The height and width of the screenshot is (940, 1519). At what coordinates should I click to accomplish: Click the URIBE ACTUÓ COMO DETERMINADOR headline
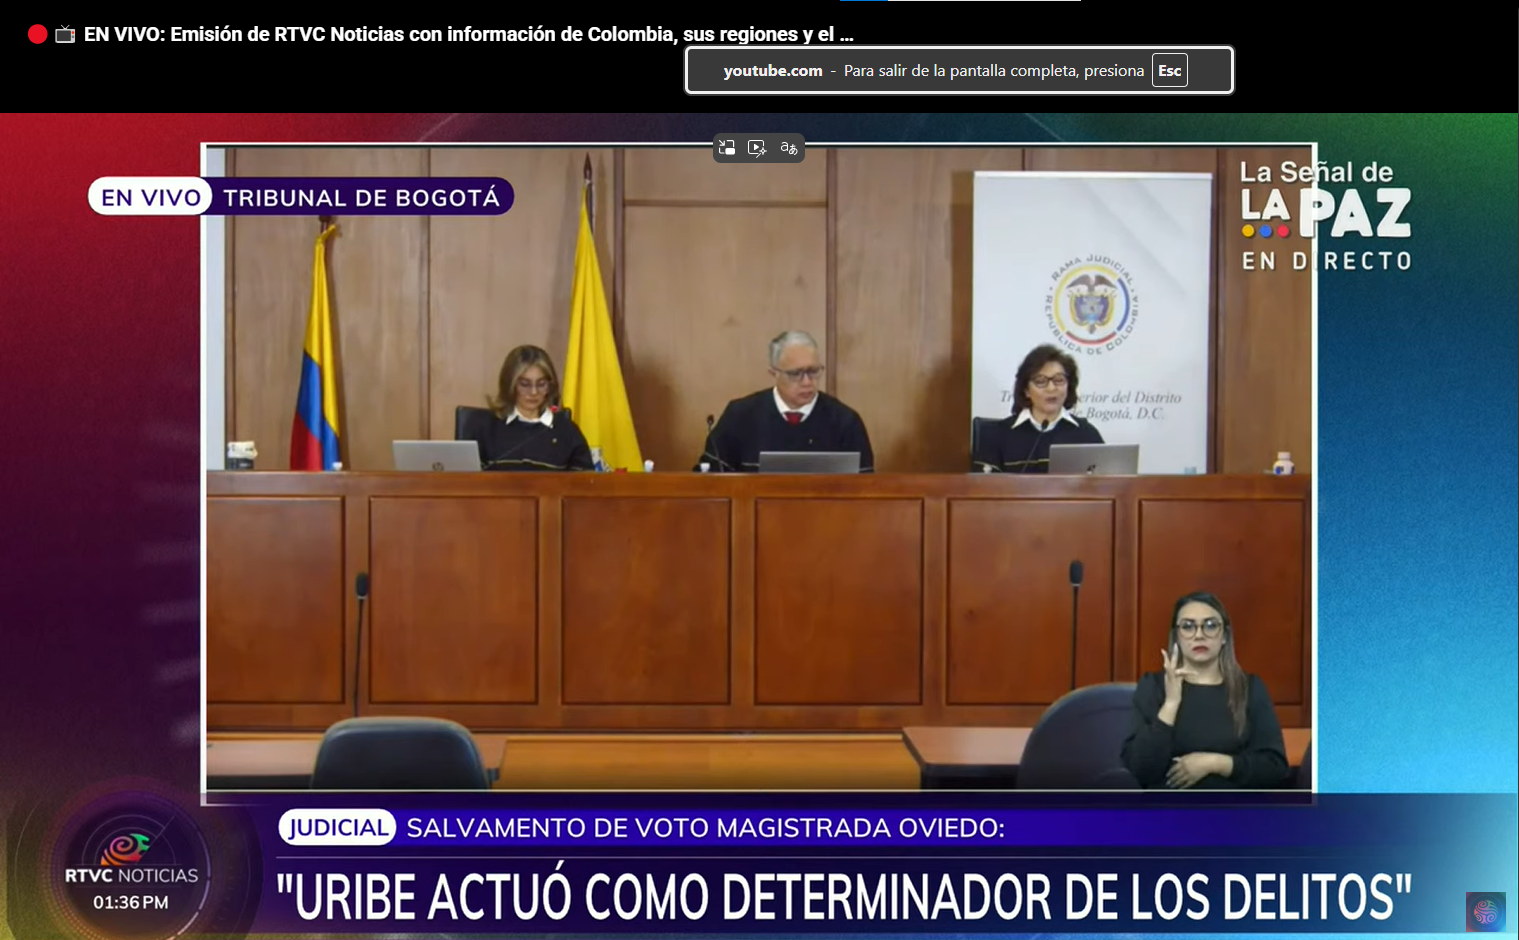(x=843, y=896)
